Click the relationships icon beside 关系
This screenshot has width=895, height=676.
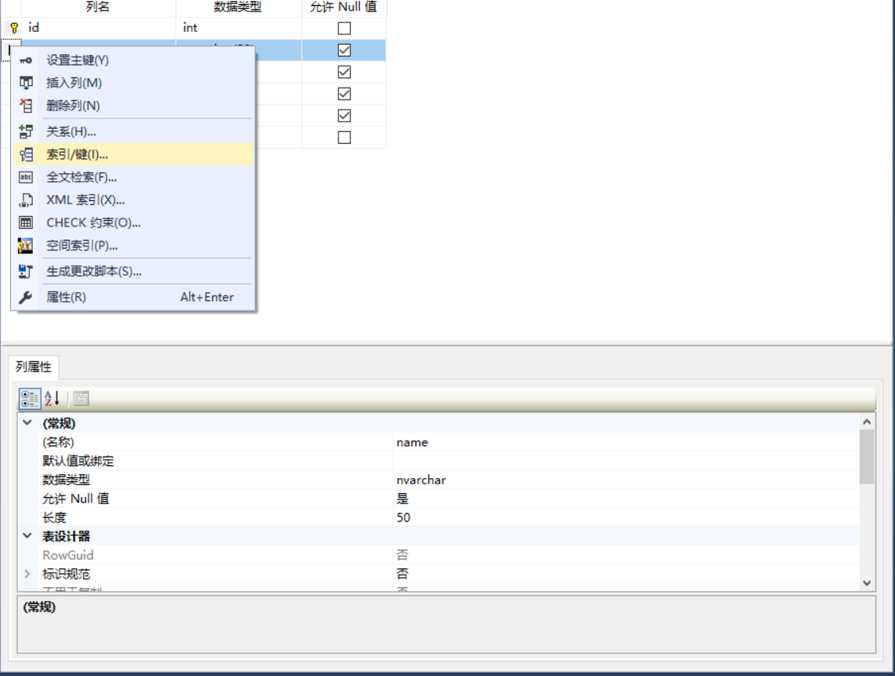(x=26, y=131)
